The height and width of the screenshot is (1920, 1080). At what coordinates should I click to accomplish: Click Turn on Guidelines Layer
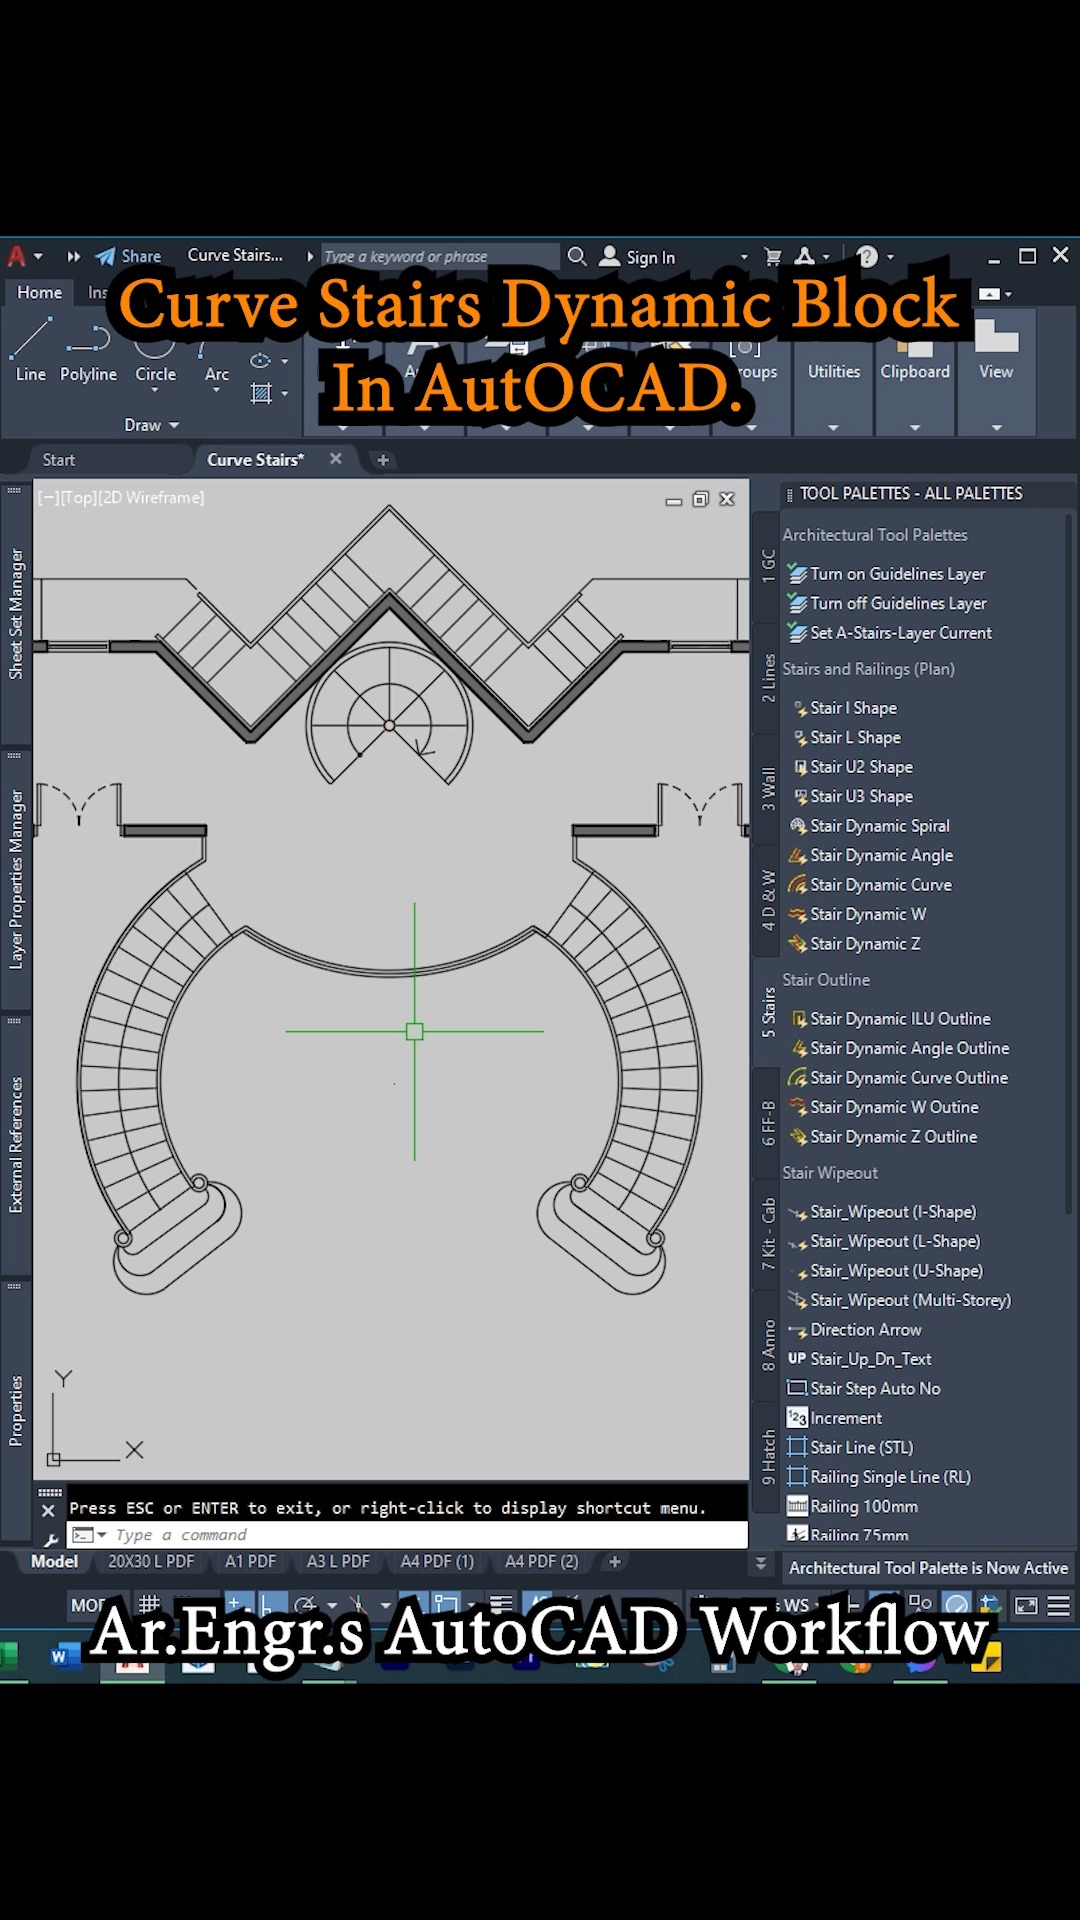tap(886, 574)
